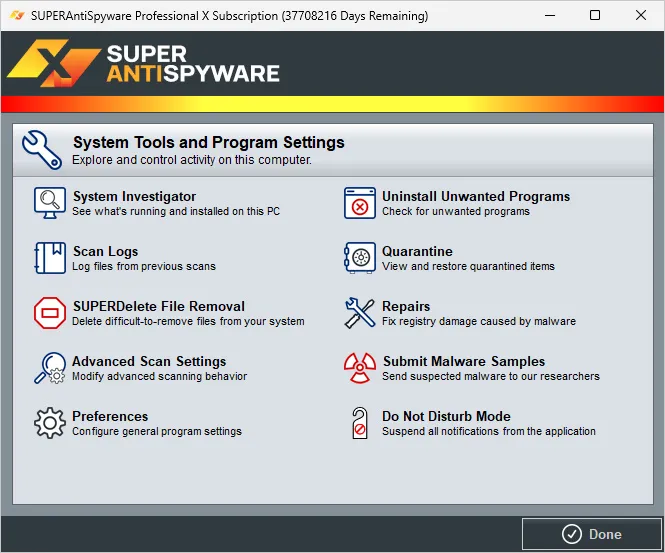Click the "System Tools and Program Settings" heading

click(x=209, y=142)
